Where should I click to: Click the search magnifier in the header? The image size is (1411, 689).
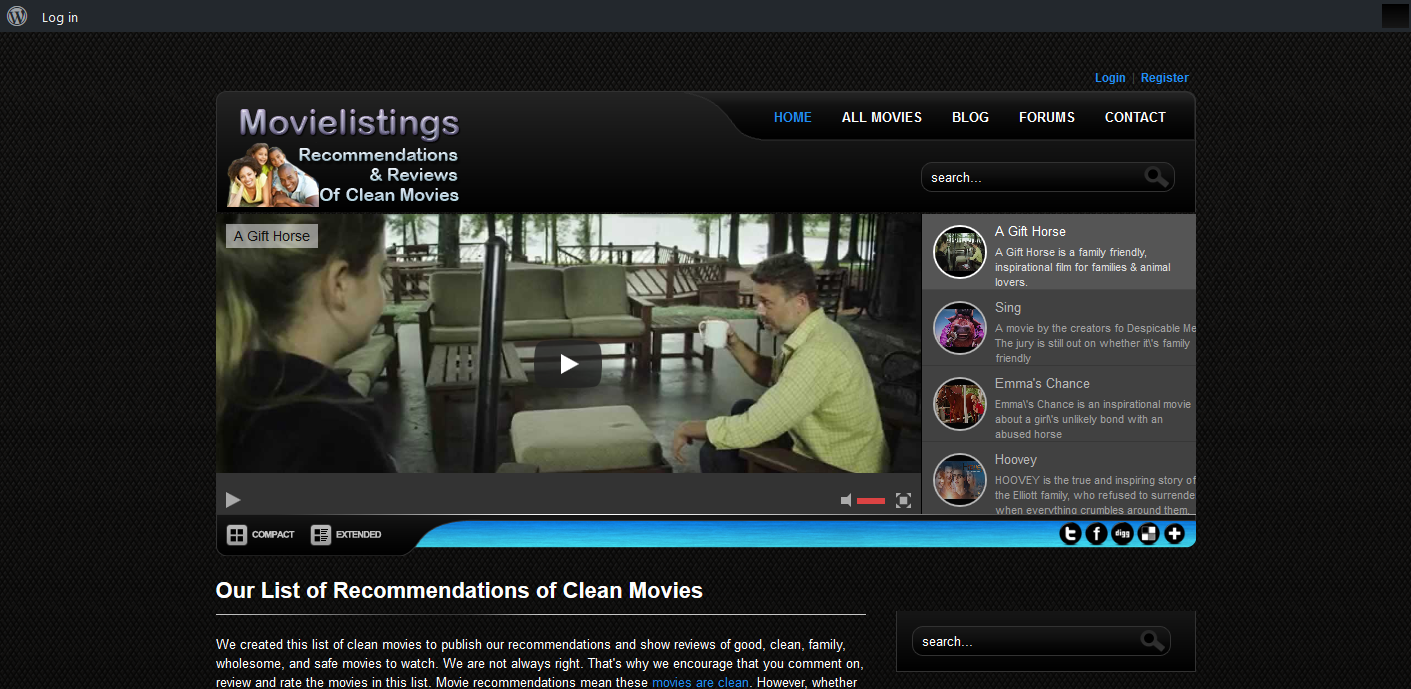(1156, 176)
